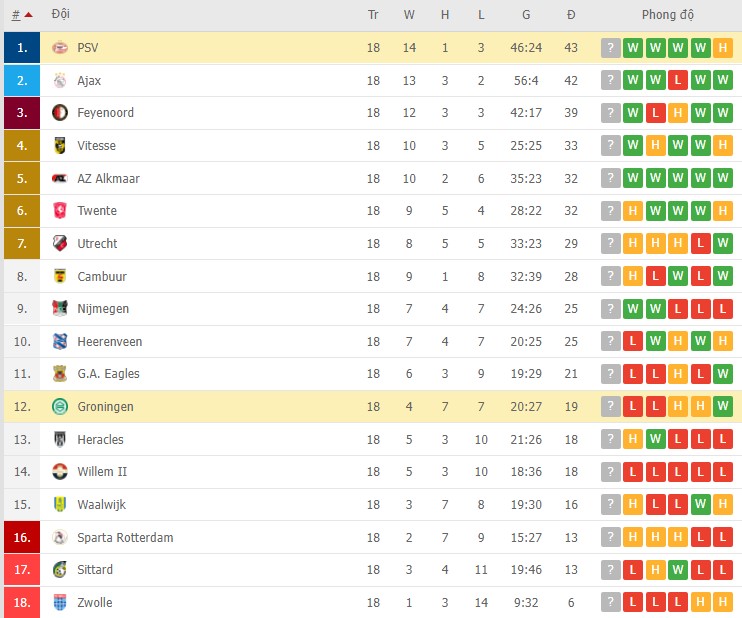Open the Sparta Rotterdam team link
The width and height of the screenshot is (742, 618).
click(125, 537)
